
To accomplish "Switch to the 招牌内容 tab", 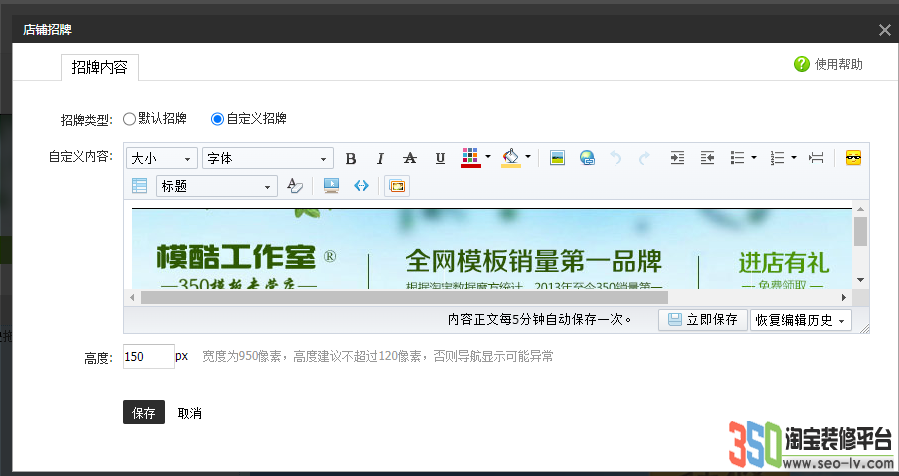I will [x=100, y=68].
